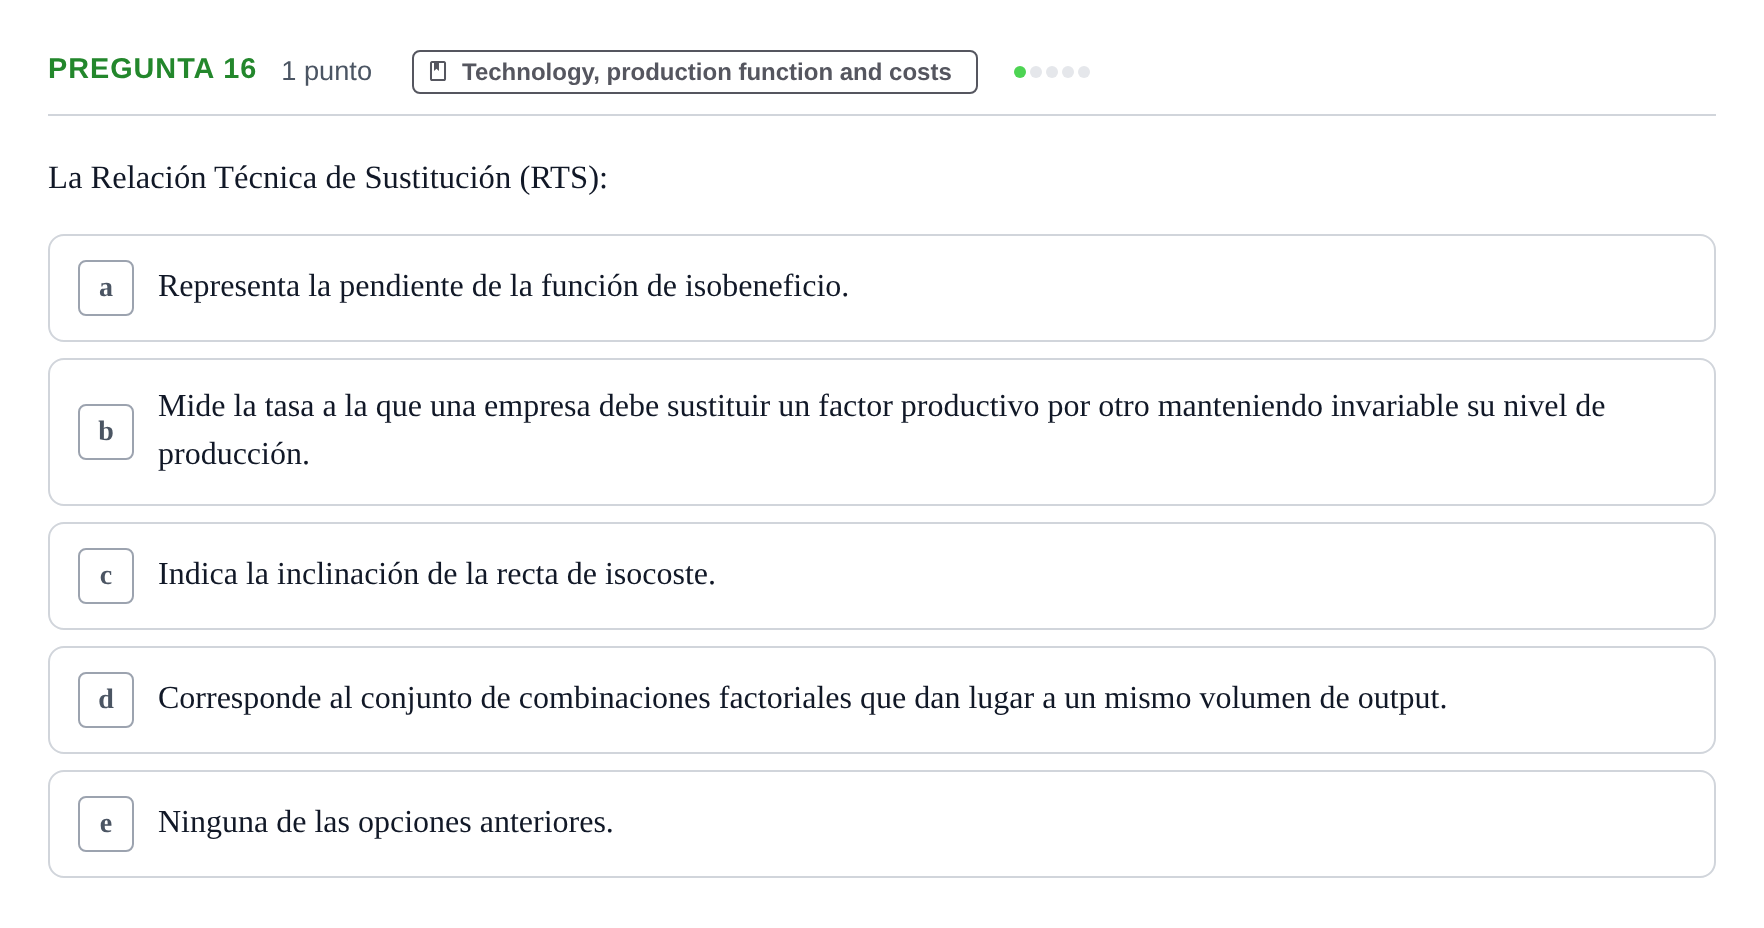
Task: Choose 'Ninguna de las opciones anteriores.'
Action: 882,824
